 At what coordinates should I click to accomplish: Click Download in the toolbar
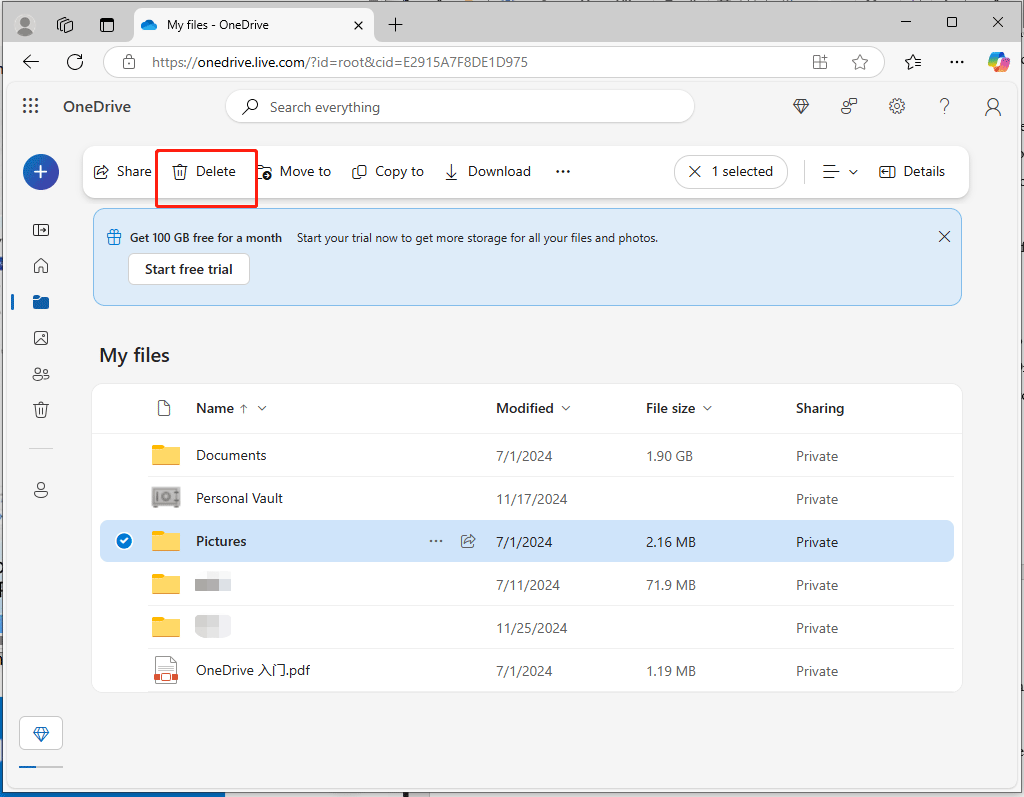(488, 172)
